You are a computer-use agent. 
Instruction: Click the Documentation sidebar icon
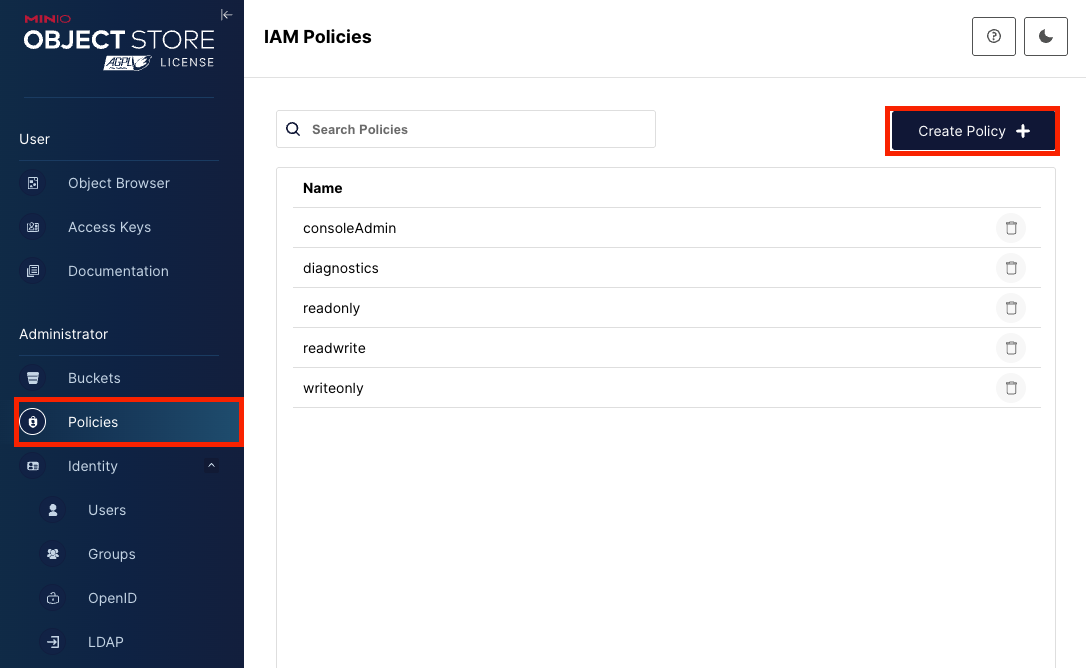(x=33, y=271)
